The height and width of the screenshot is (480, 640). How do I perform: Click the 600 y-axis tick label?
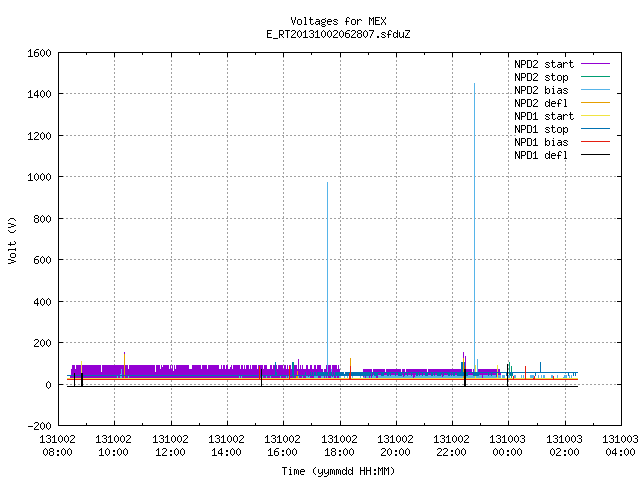click(x=42, y=260)
